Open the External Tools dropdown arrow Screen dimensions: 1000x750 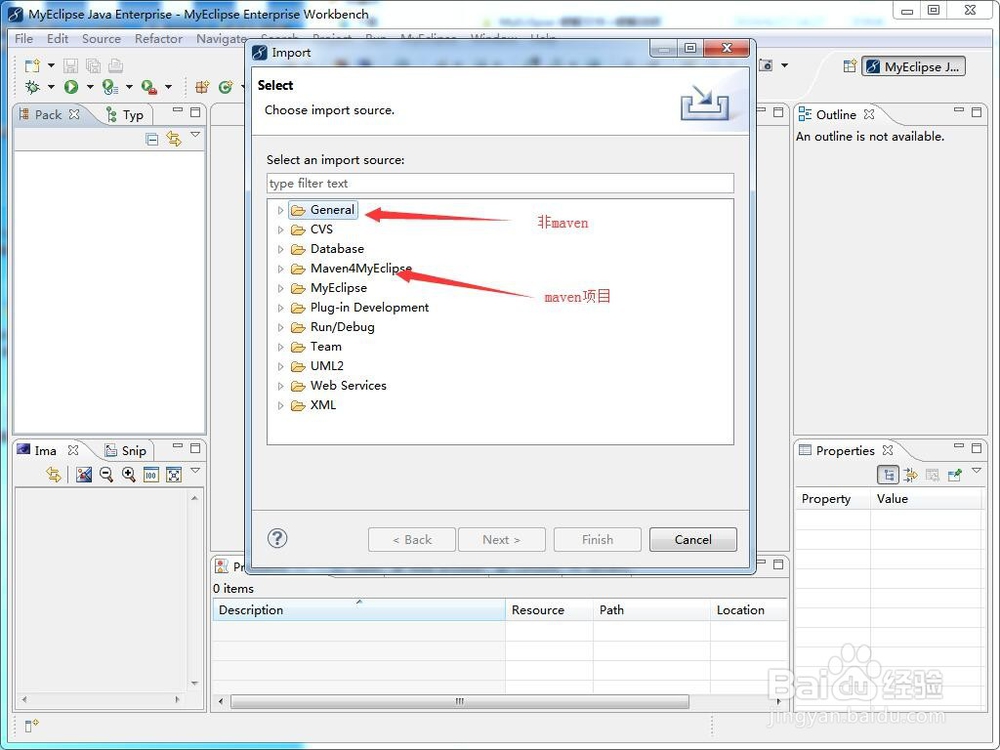point(168,87)
